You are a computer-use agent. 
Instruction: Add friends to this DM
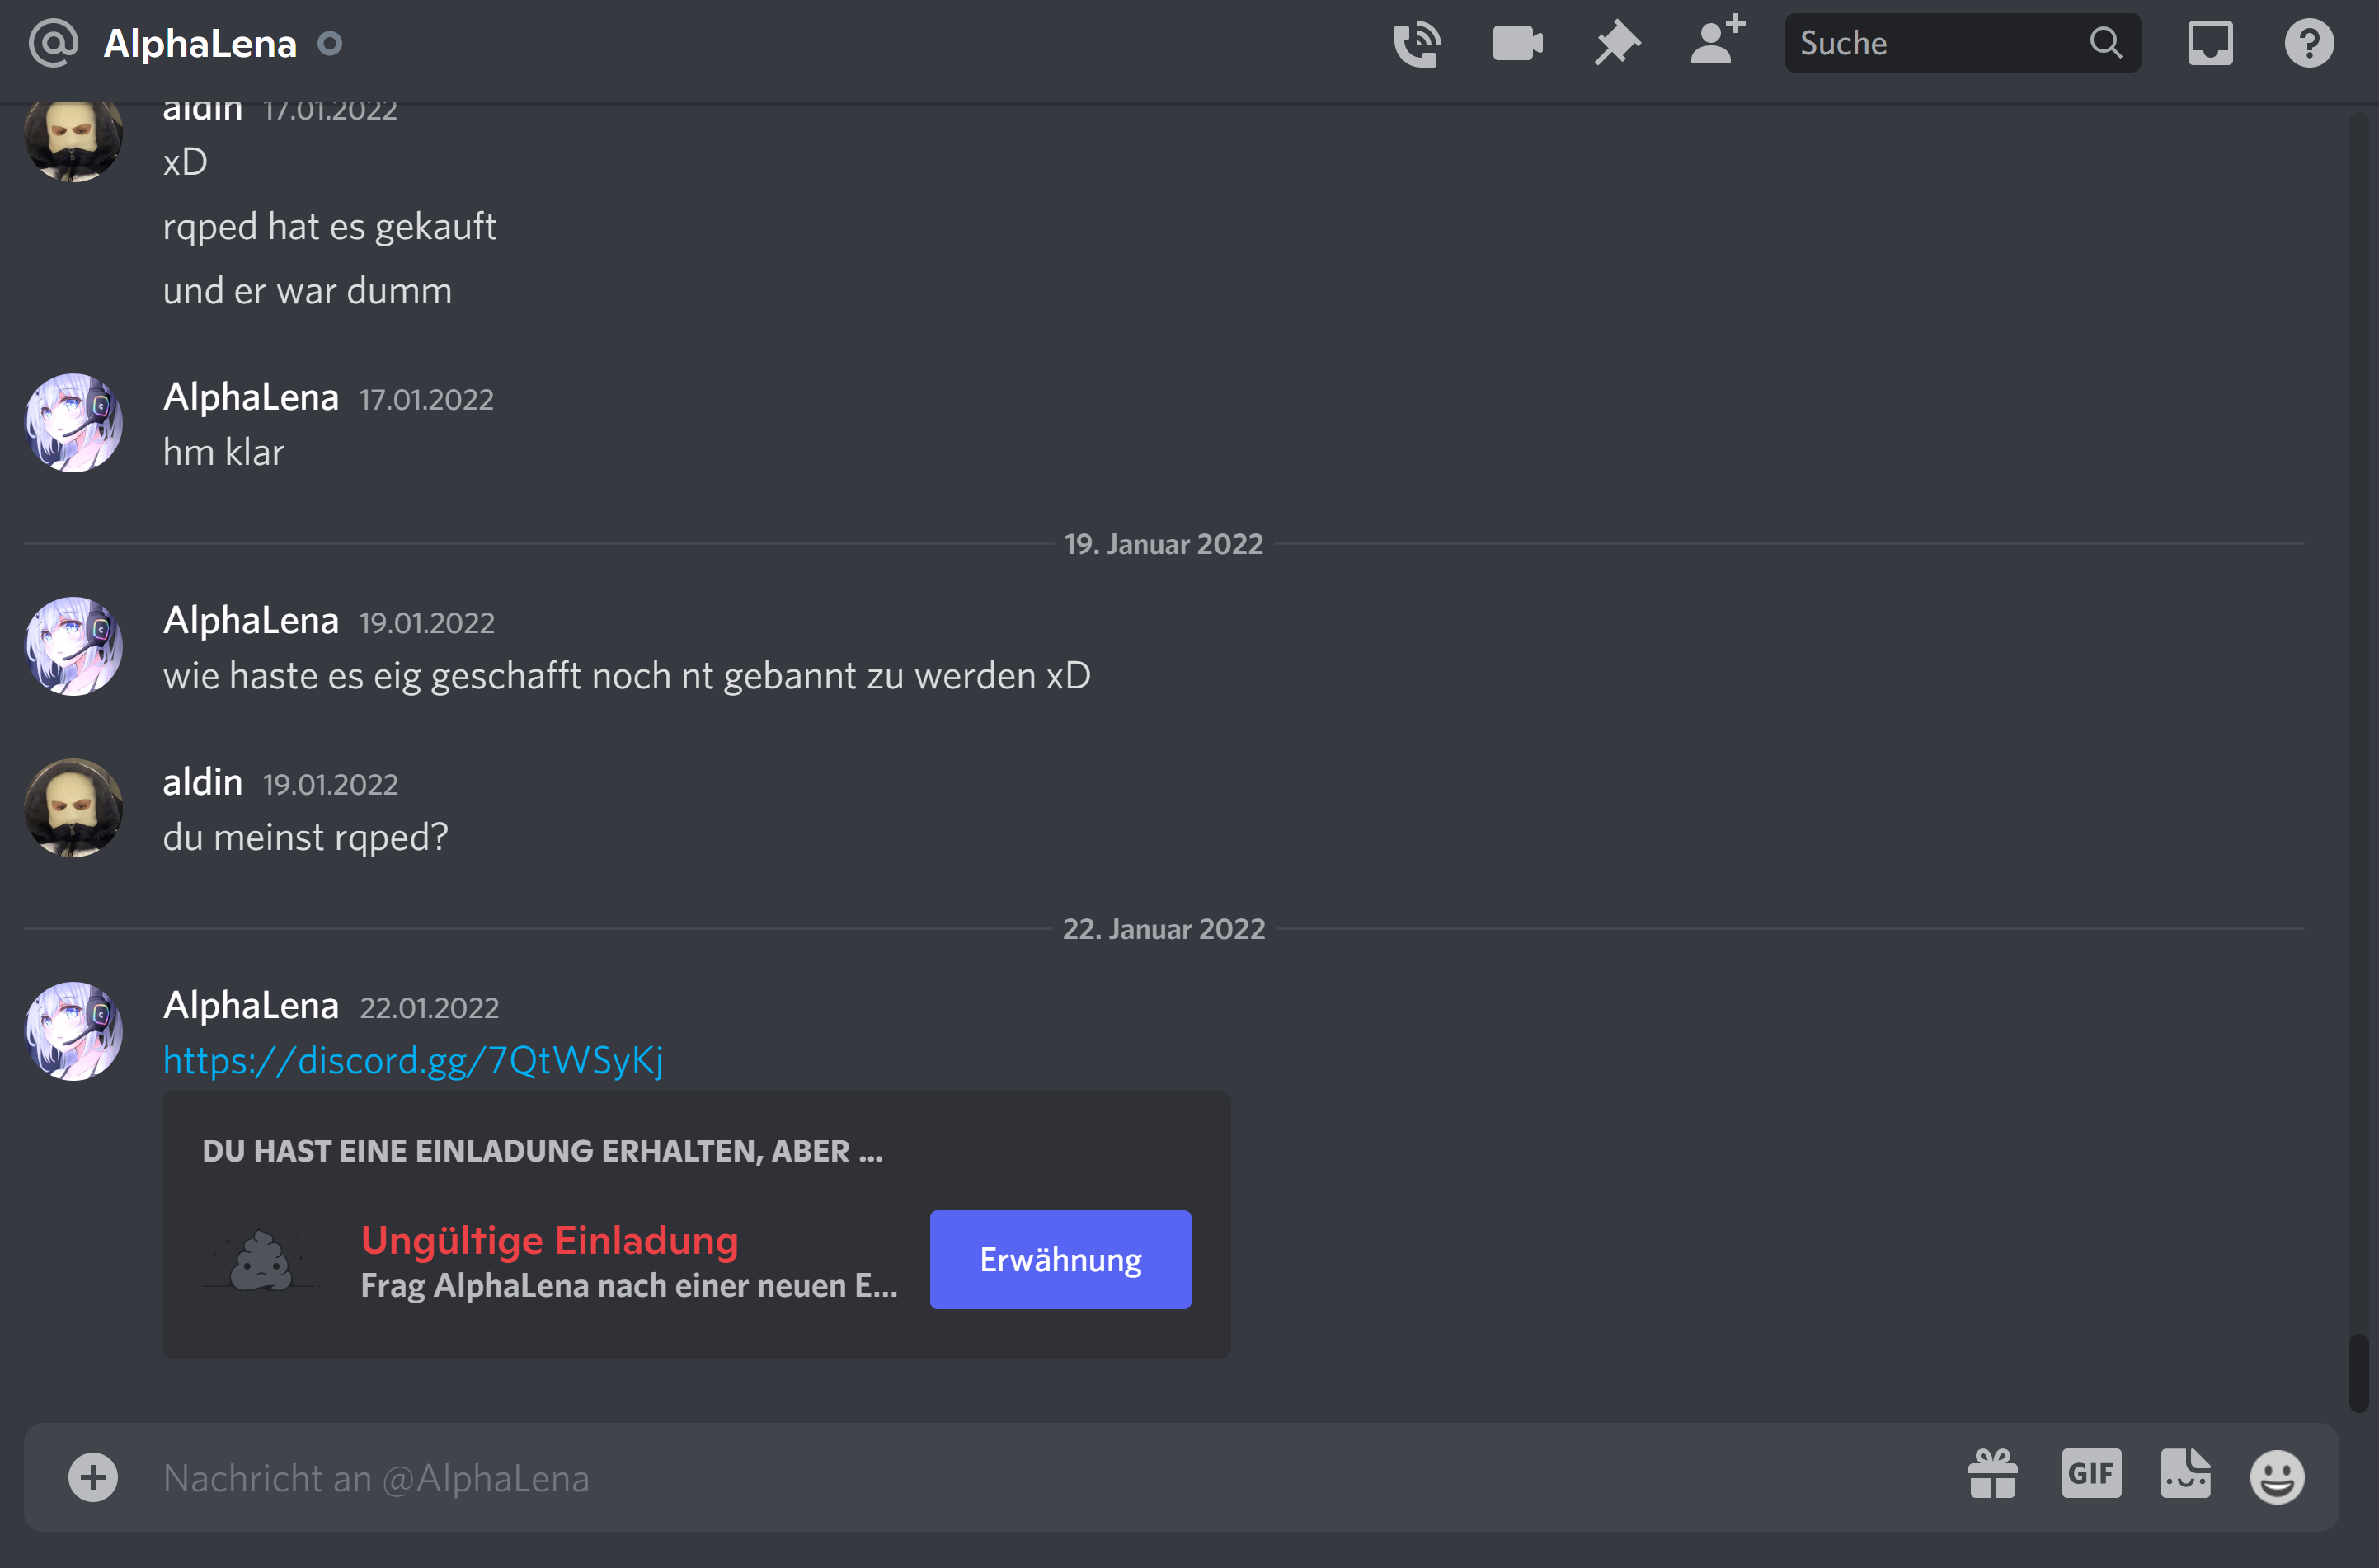coord(1717,40)
